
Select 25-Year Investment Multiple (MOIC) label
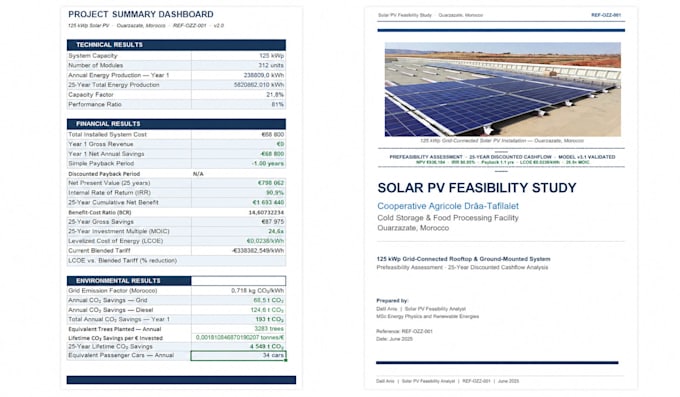point(119,231)
